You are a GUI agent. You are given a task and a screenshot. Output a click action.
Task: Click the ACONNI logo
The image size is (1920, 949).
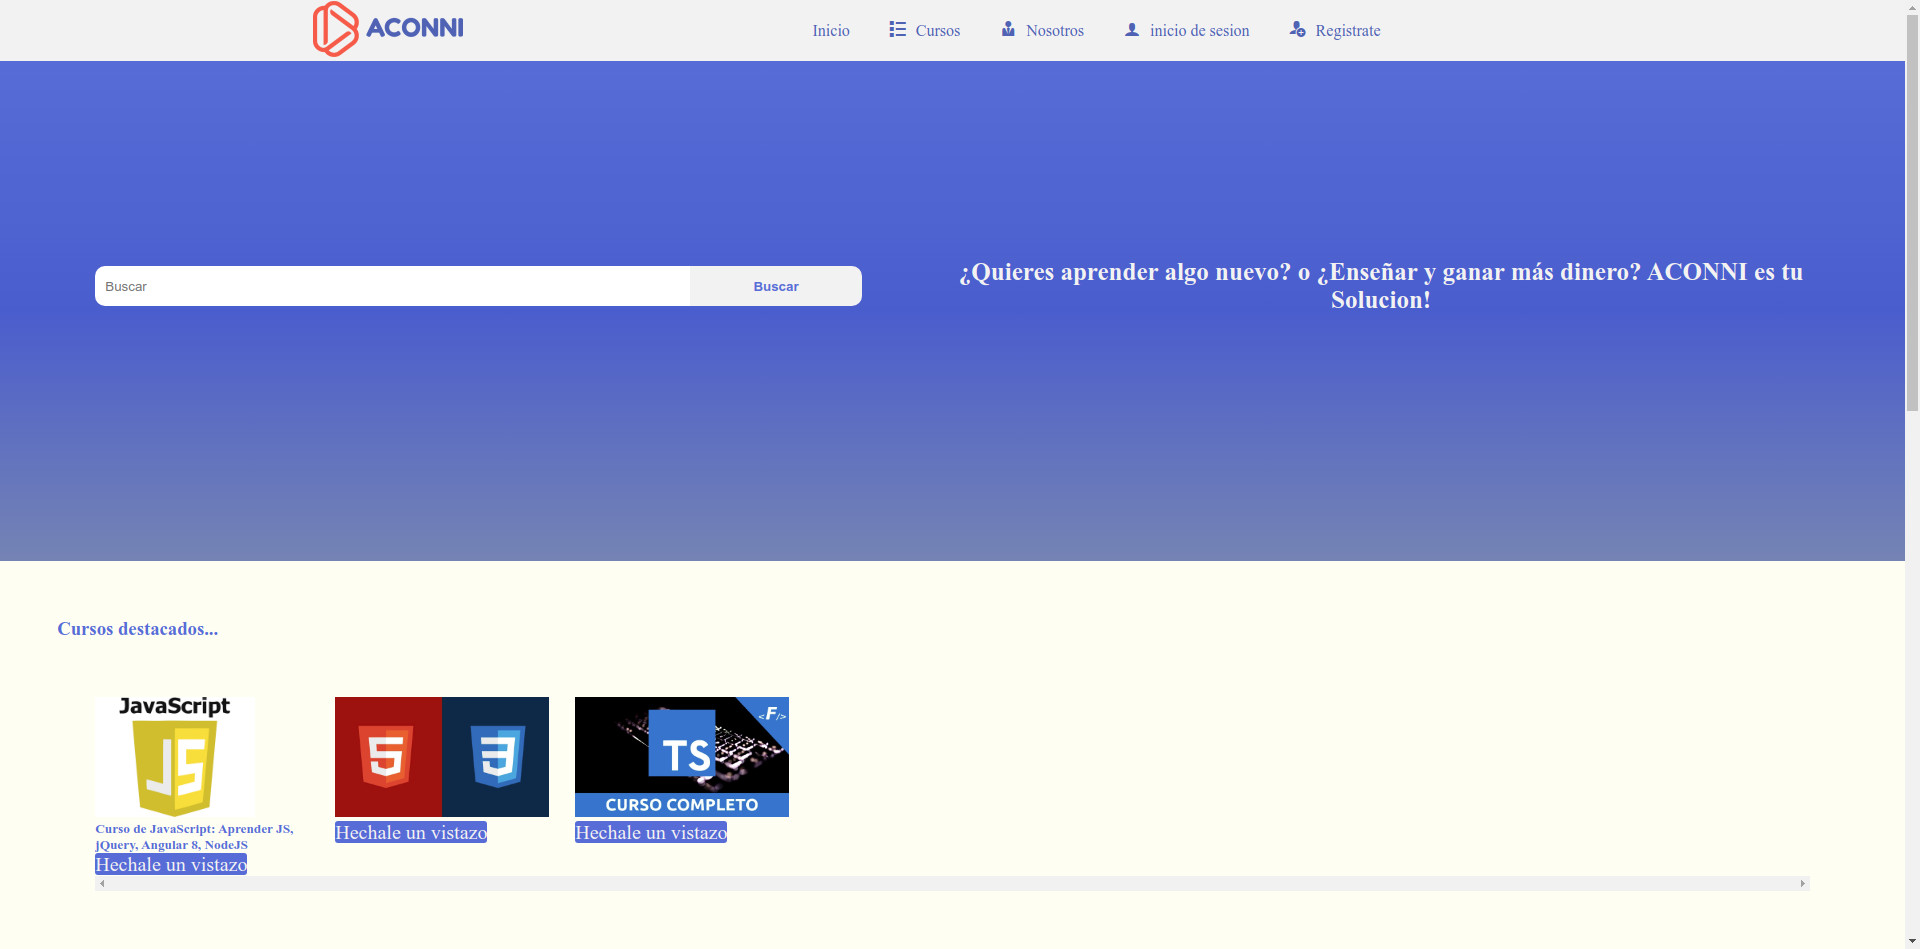(388, 29)
